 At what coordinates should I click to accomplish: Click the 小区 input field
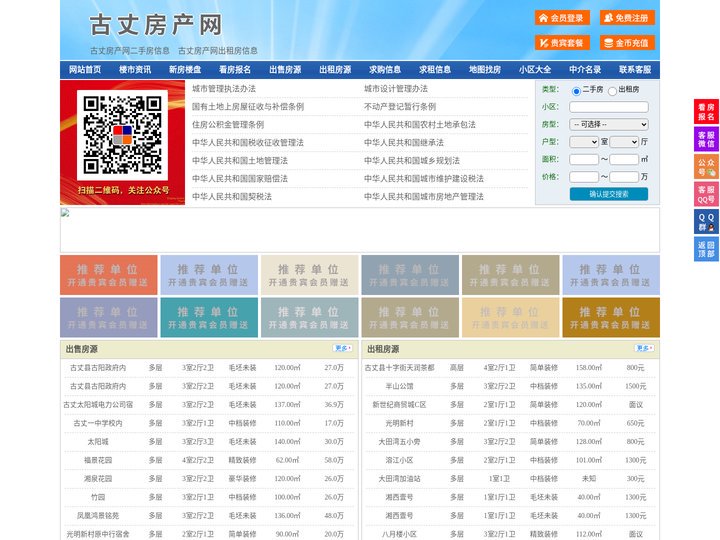point(609,107)
